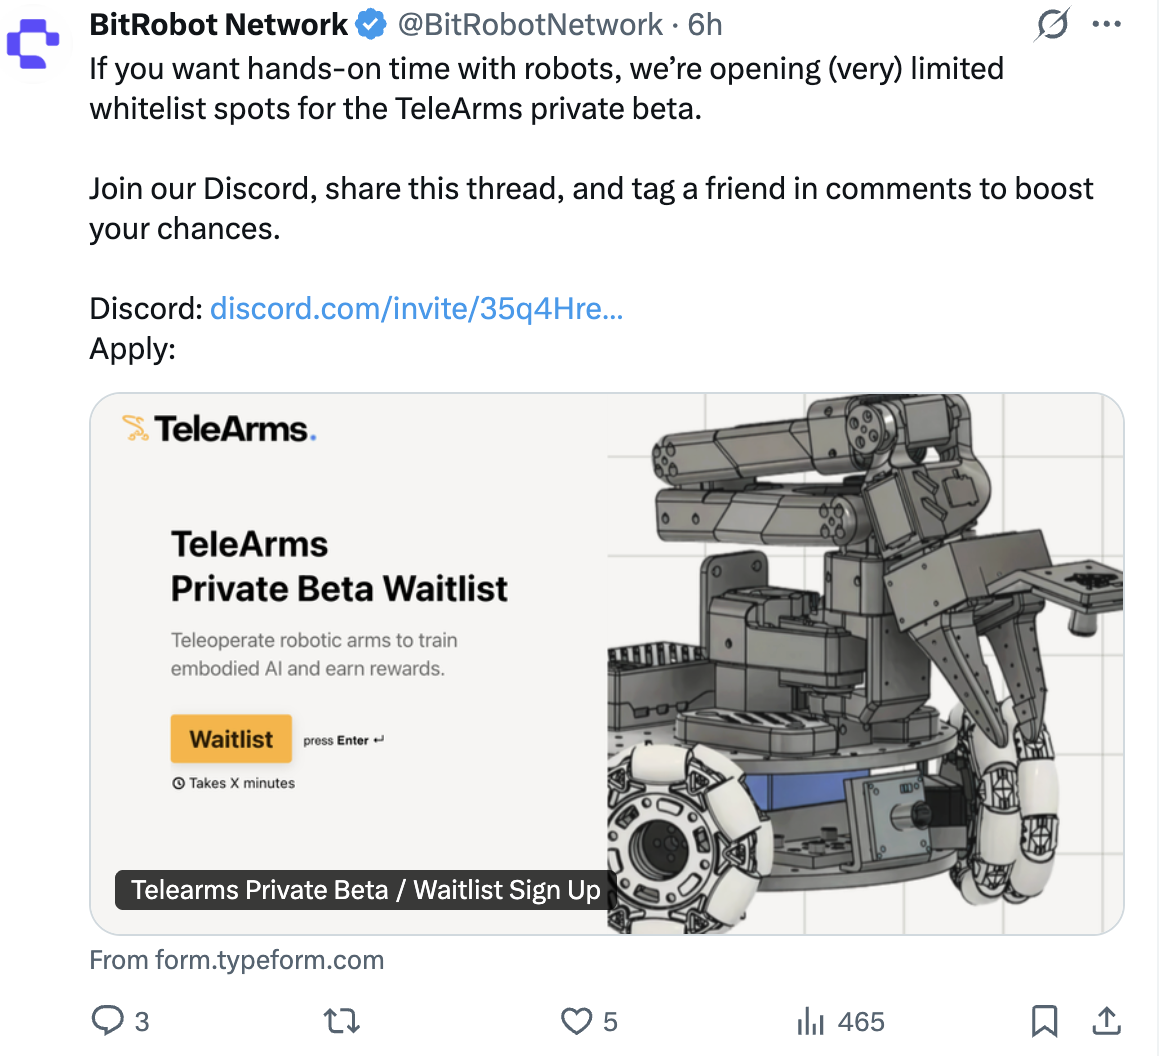Click the 'From form.typeform.com' source link

point(237,961)
